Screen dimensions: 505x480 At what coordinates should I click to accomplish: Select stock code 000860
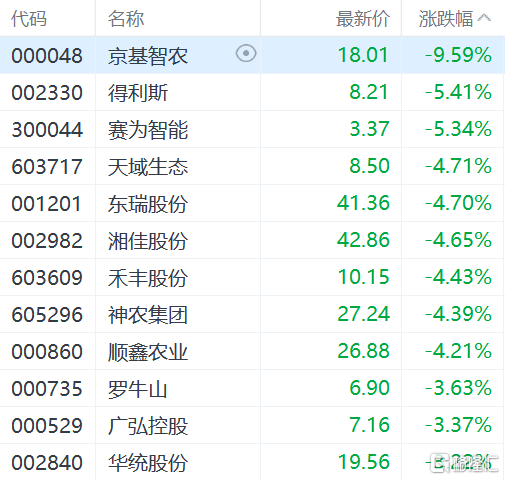click(x=47, y=351)
